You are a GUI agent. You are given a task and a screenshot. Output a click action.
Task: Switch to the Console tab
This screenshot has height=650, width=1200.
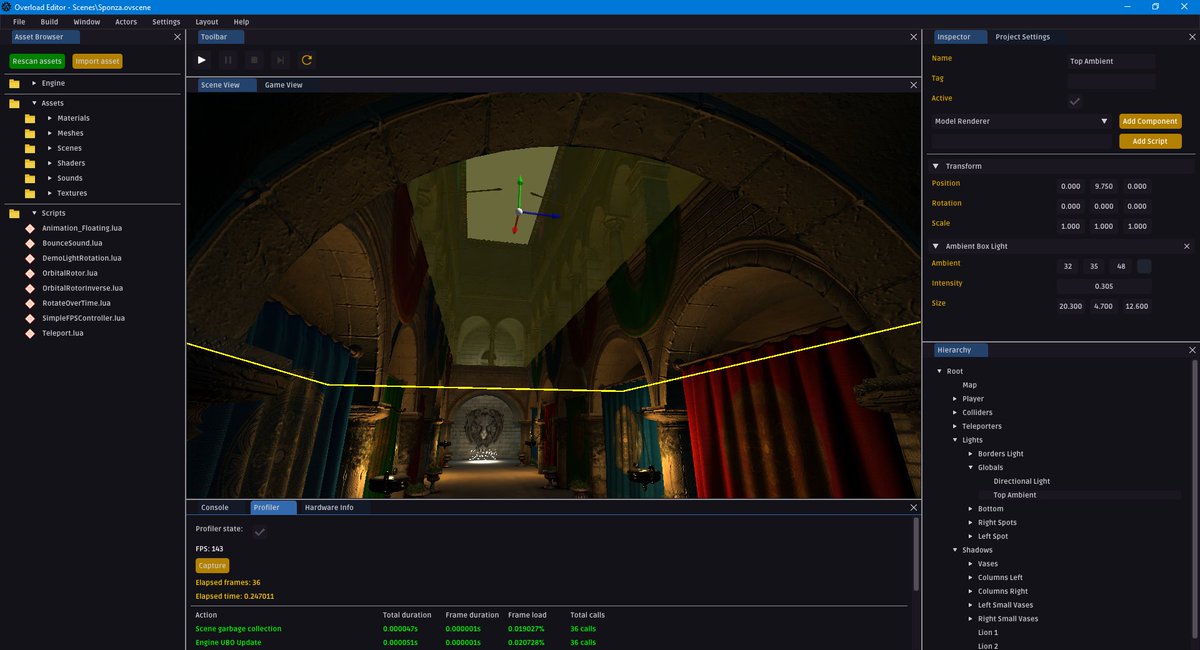(x=215, y=507)
